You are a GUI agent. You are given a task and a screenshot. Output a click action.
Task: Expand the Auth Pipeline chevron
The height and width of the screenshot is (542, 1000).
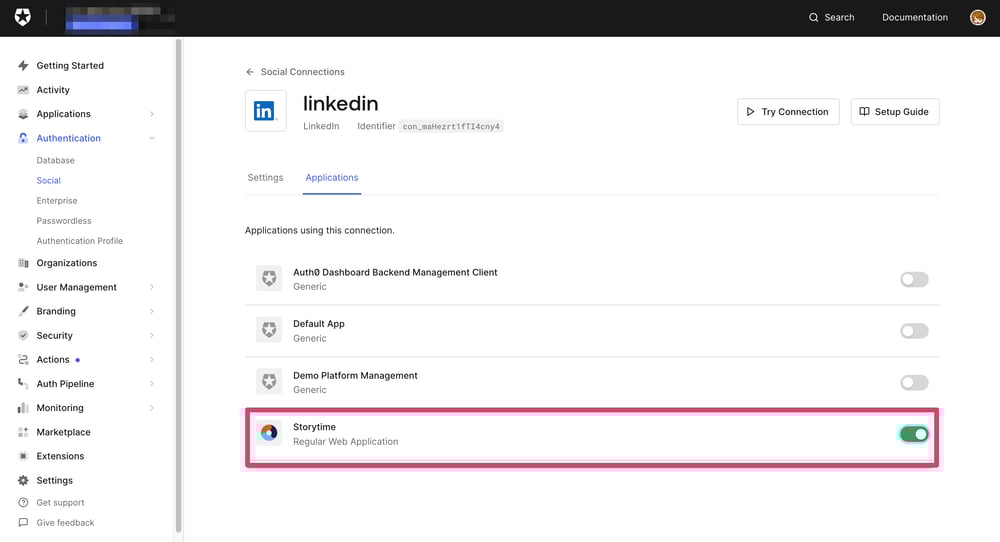coord(152,384)
